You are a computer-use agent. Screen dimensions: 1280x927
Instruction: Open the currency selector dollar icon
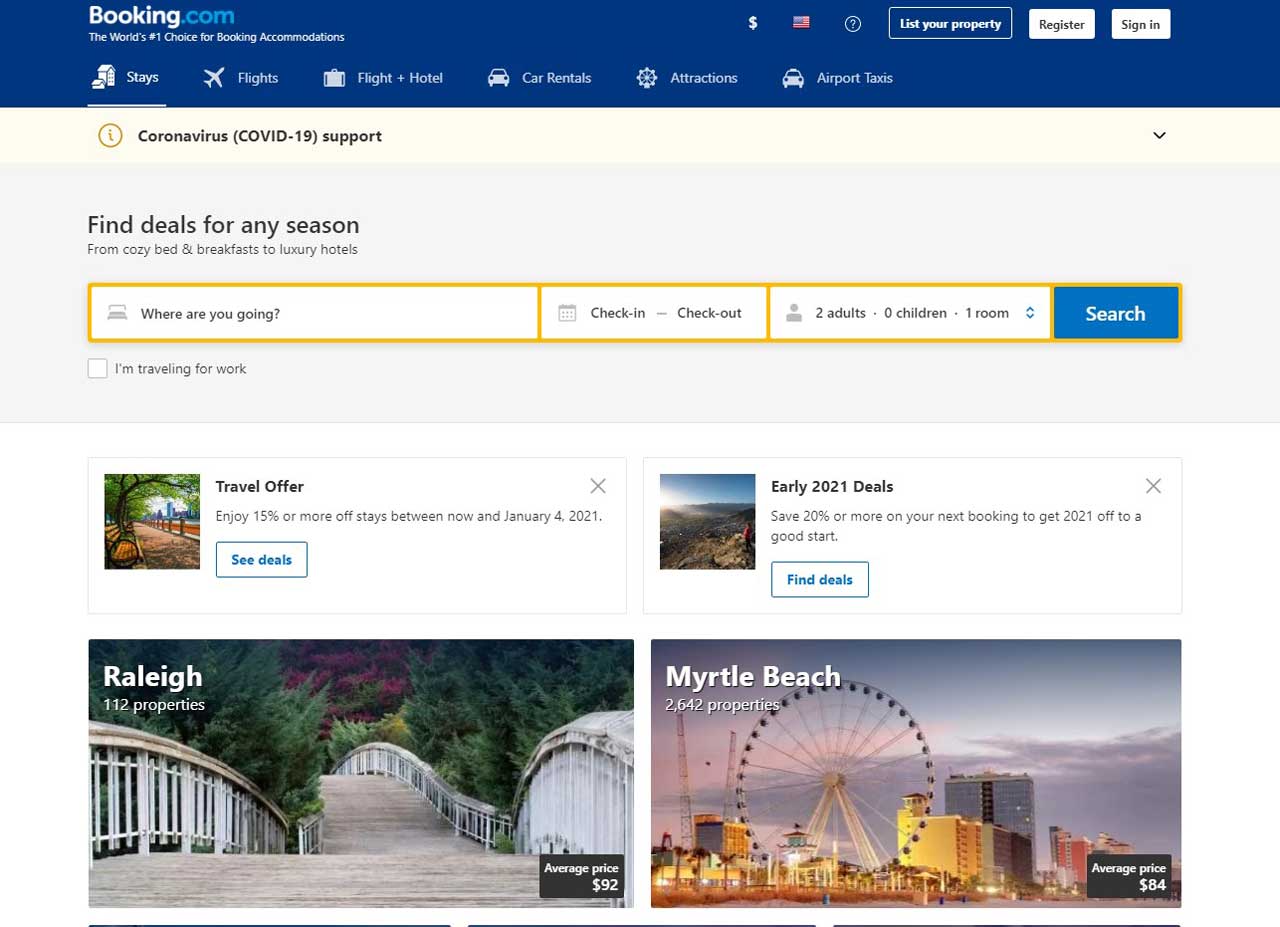753,23
